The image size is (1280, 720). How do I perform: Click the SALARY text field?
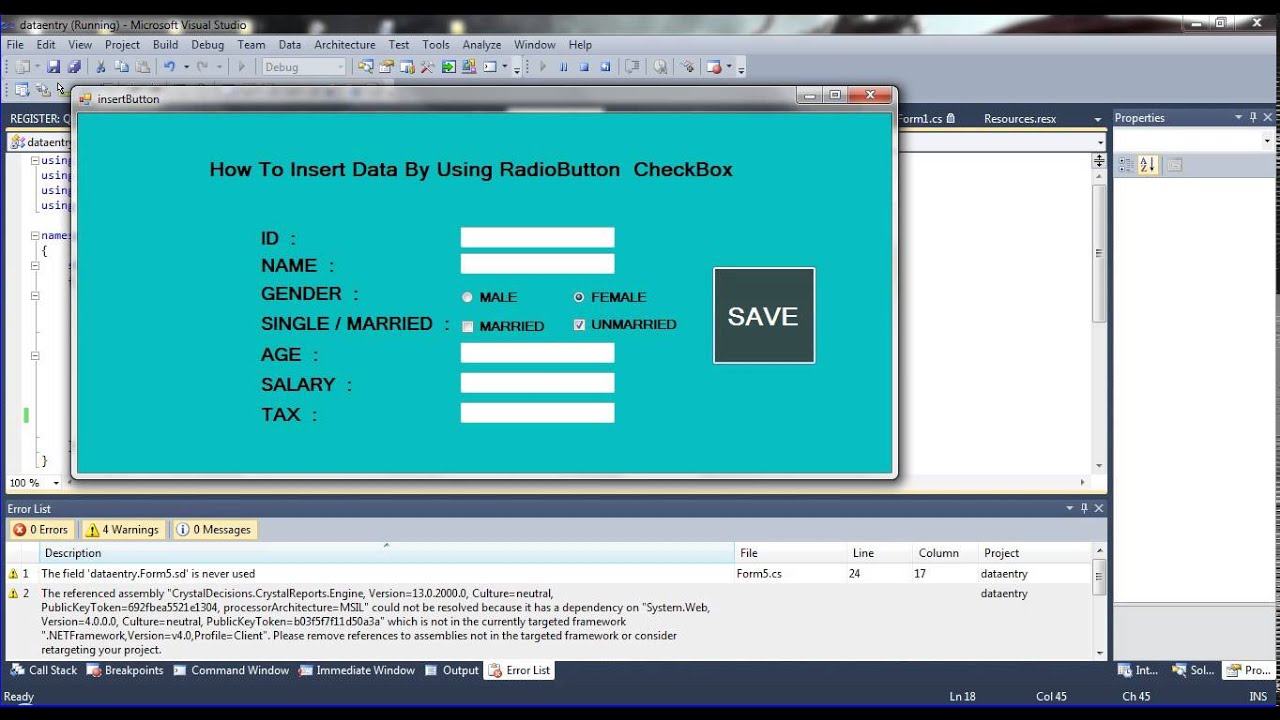[537, 383]
